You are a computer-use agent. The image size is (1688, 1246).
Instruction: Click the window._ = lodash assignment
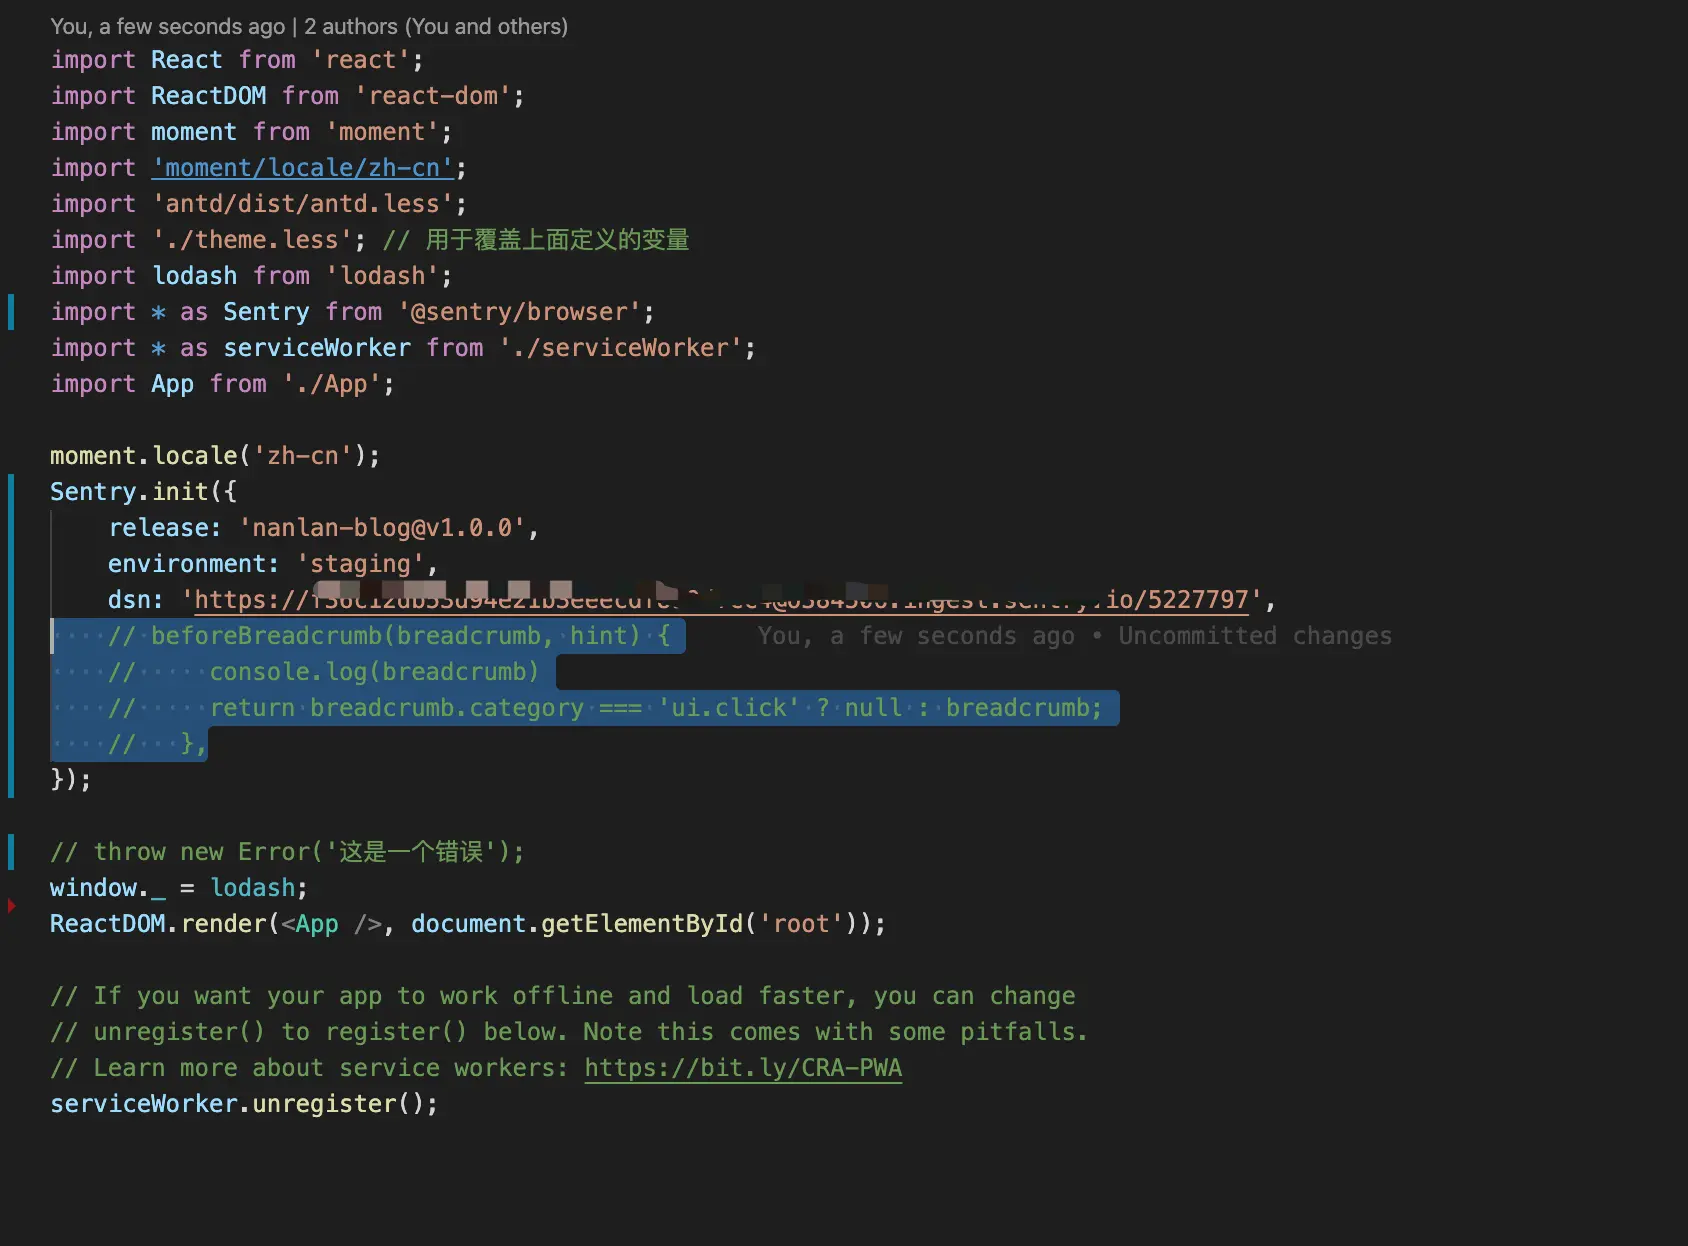[x=178, y=887]
